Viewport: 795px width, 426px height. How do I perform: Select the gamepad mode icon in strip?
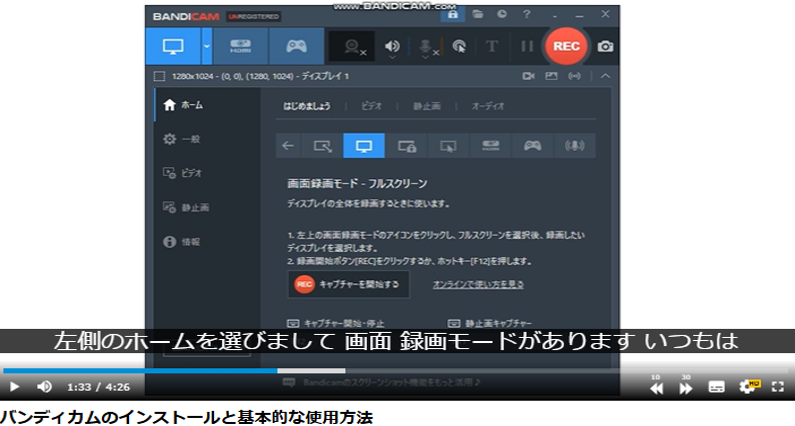(532, 146)
